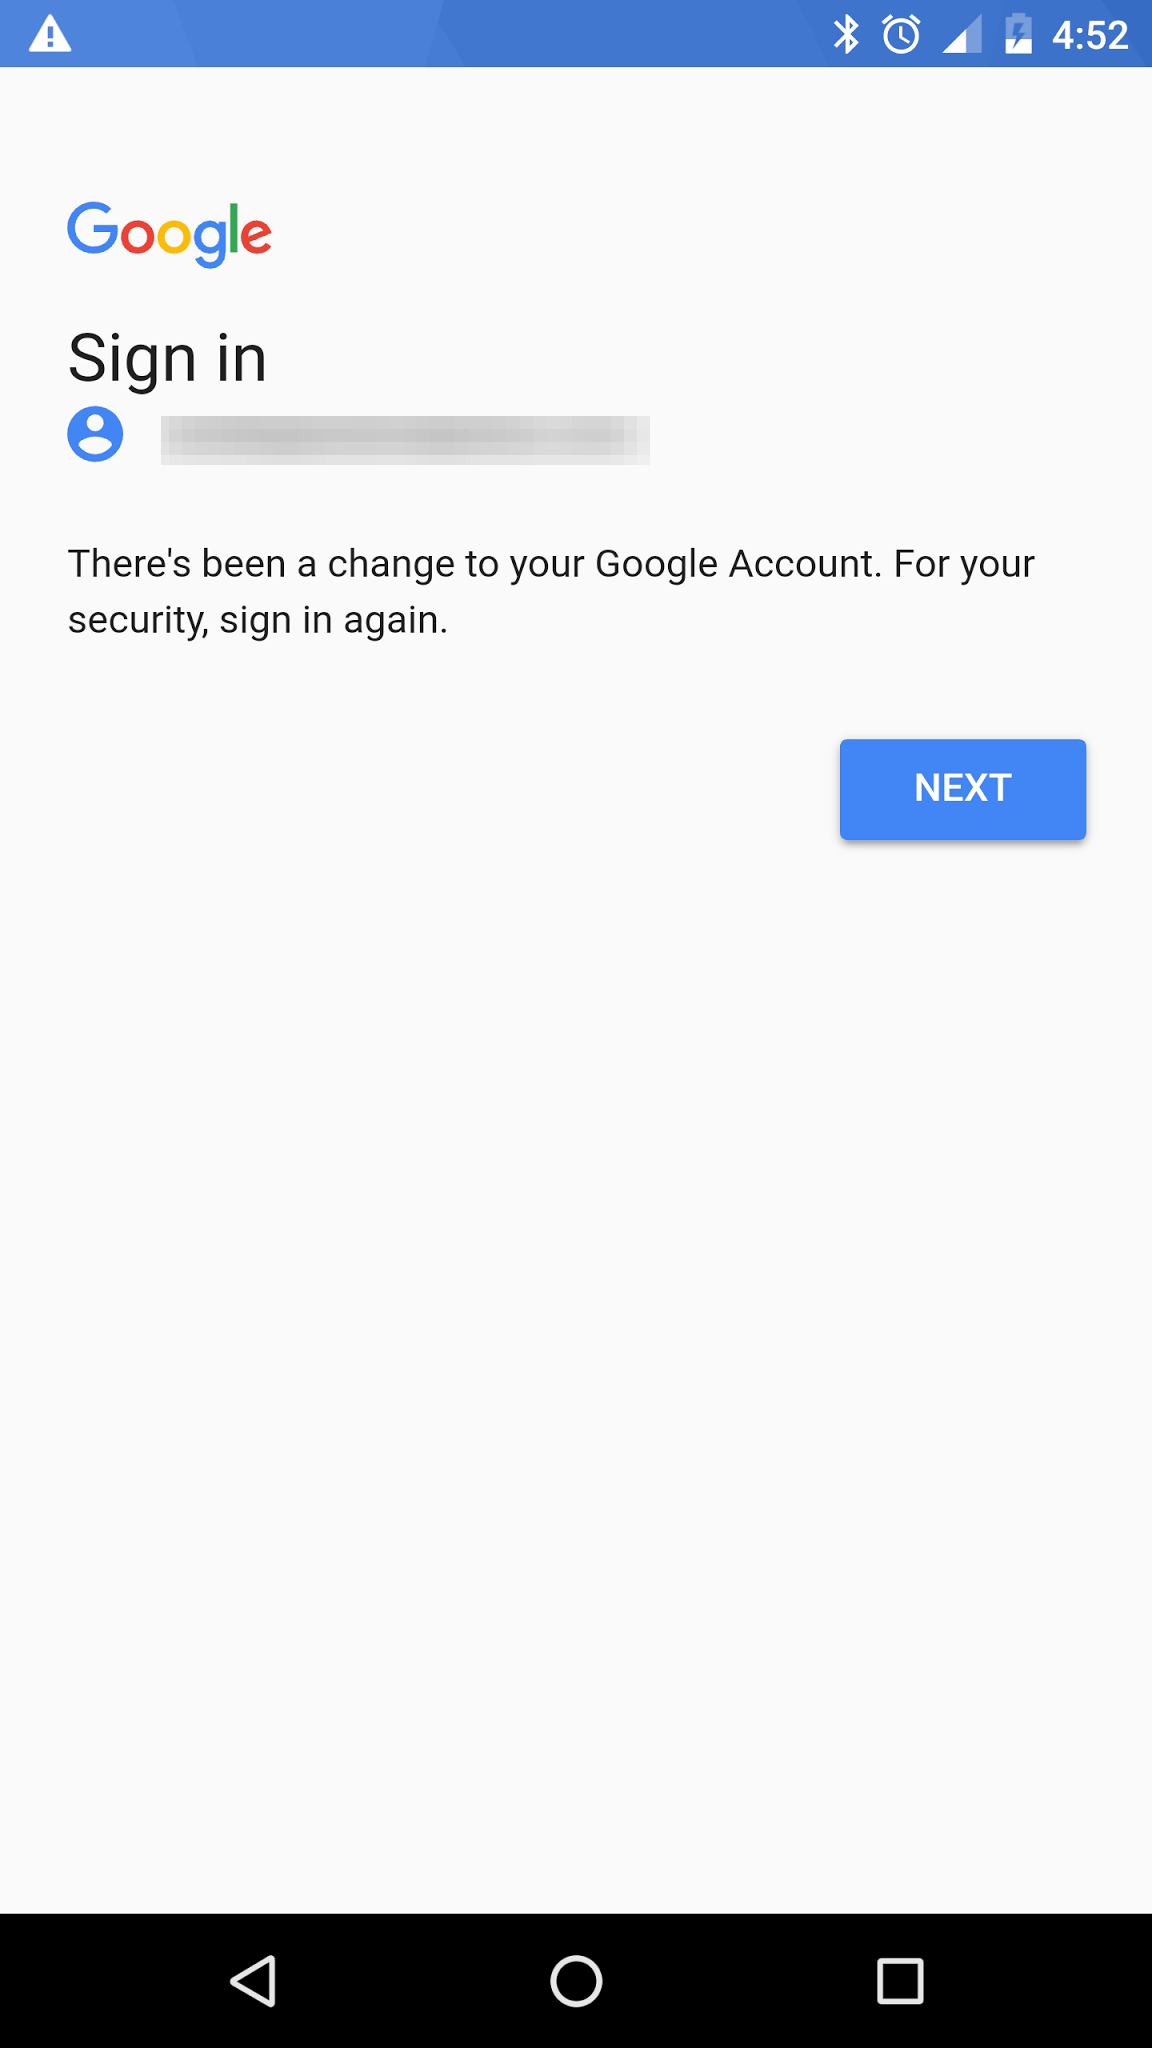Open Recents with the square button

(x=899, y=1983)
